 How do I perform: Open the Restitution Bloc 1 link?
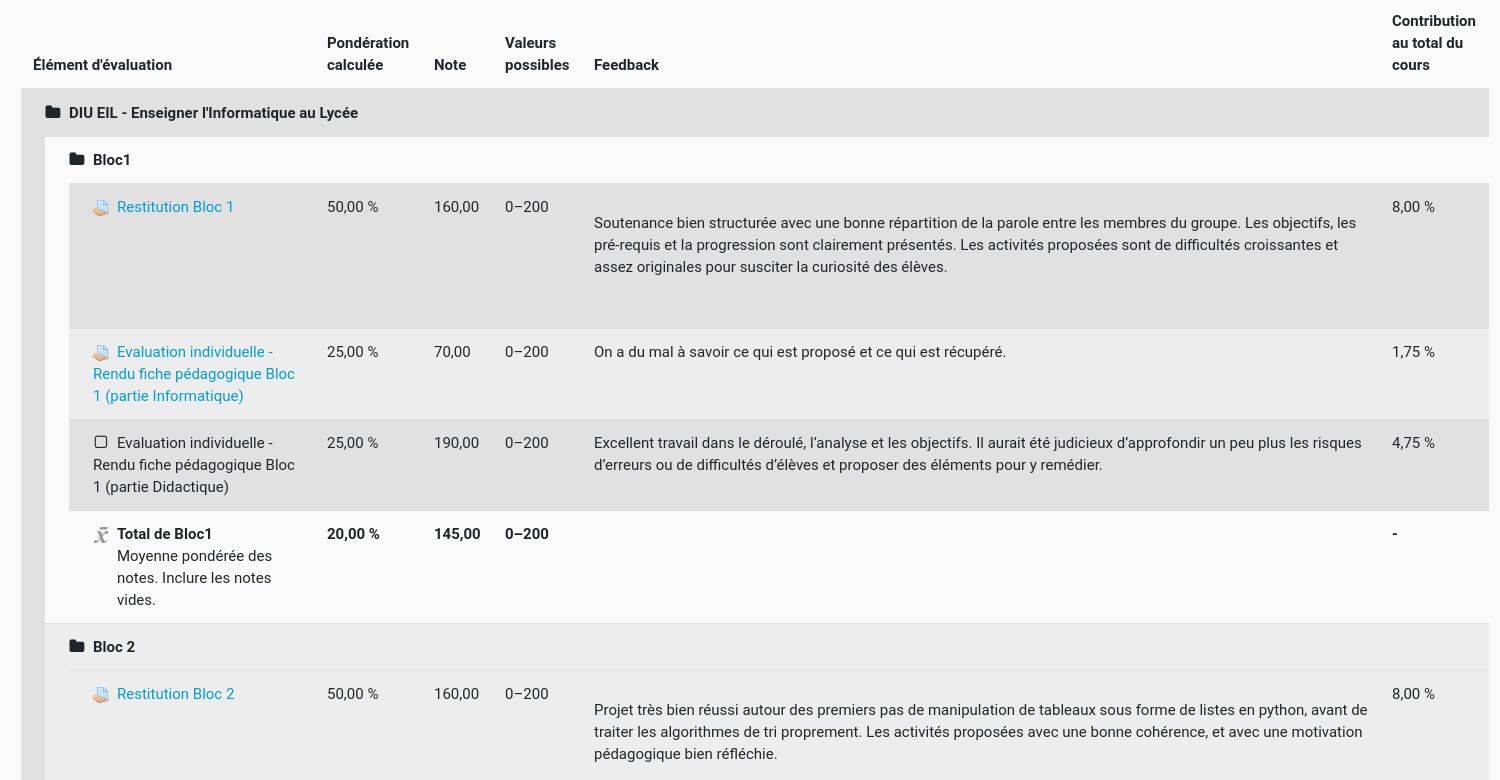point(175,207)
